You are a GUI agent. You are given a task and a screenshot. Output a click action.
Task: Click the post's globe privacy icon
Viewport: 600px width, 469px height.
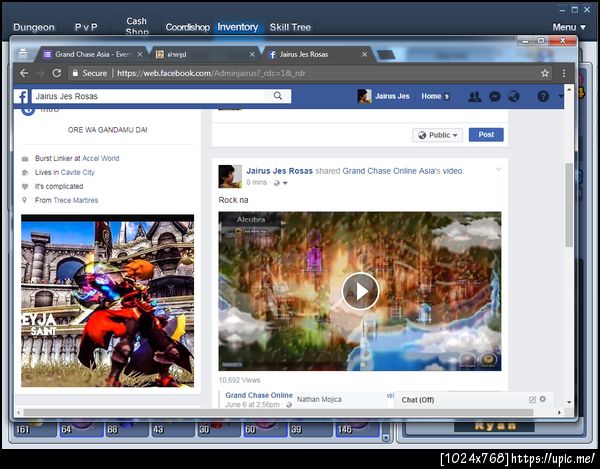pyautogui.click(x=277, y=183)
